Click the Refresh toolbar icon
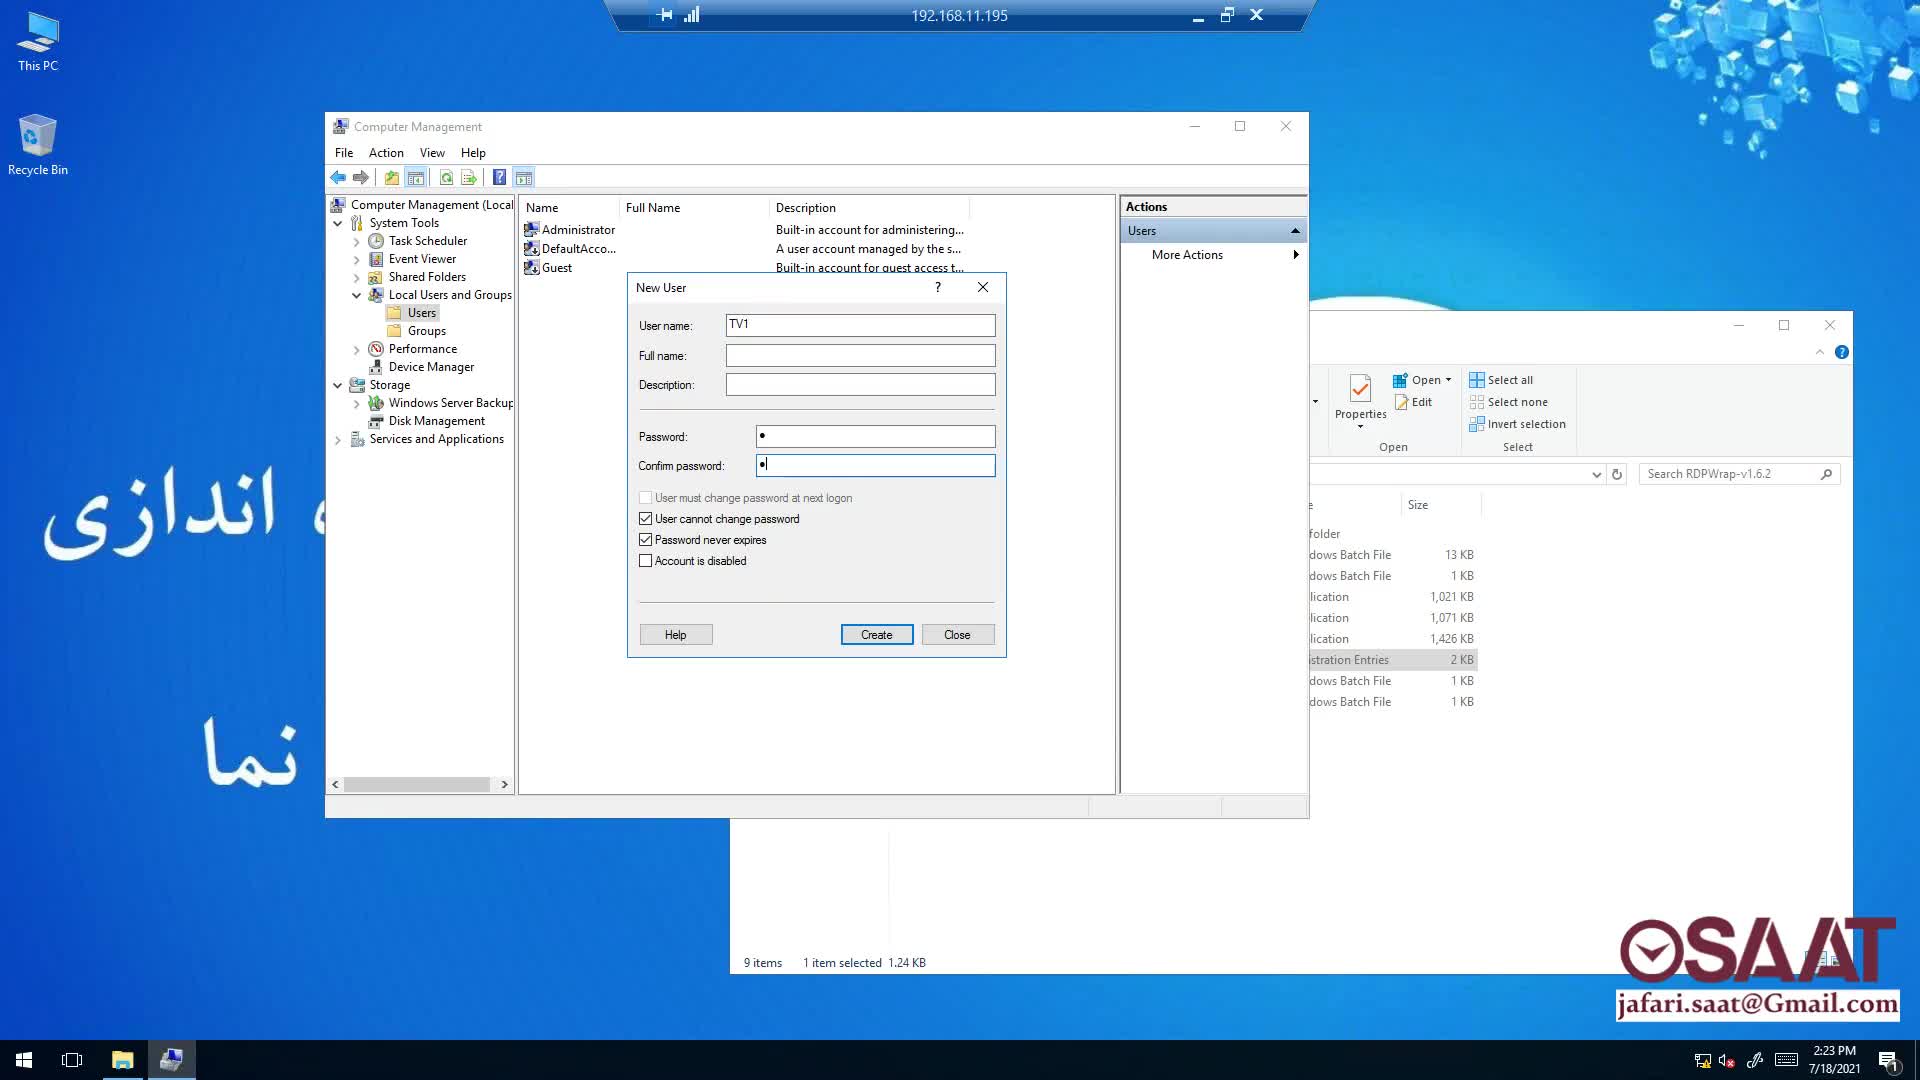This screenshot has height=1080, width=1920. [x=446, y=178]
